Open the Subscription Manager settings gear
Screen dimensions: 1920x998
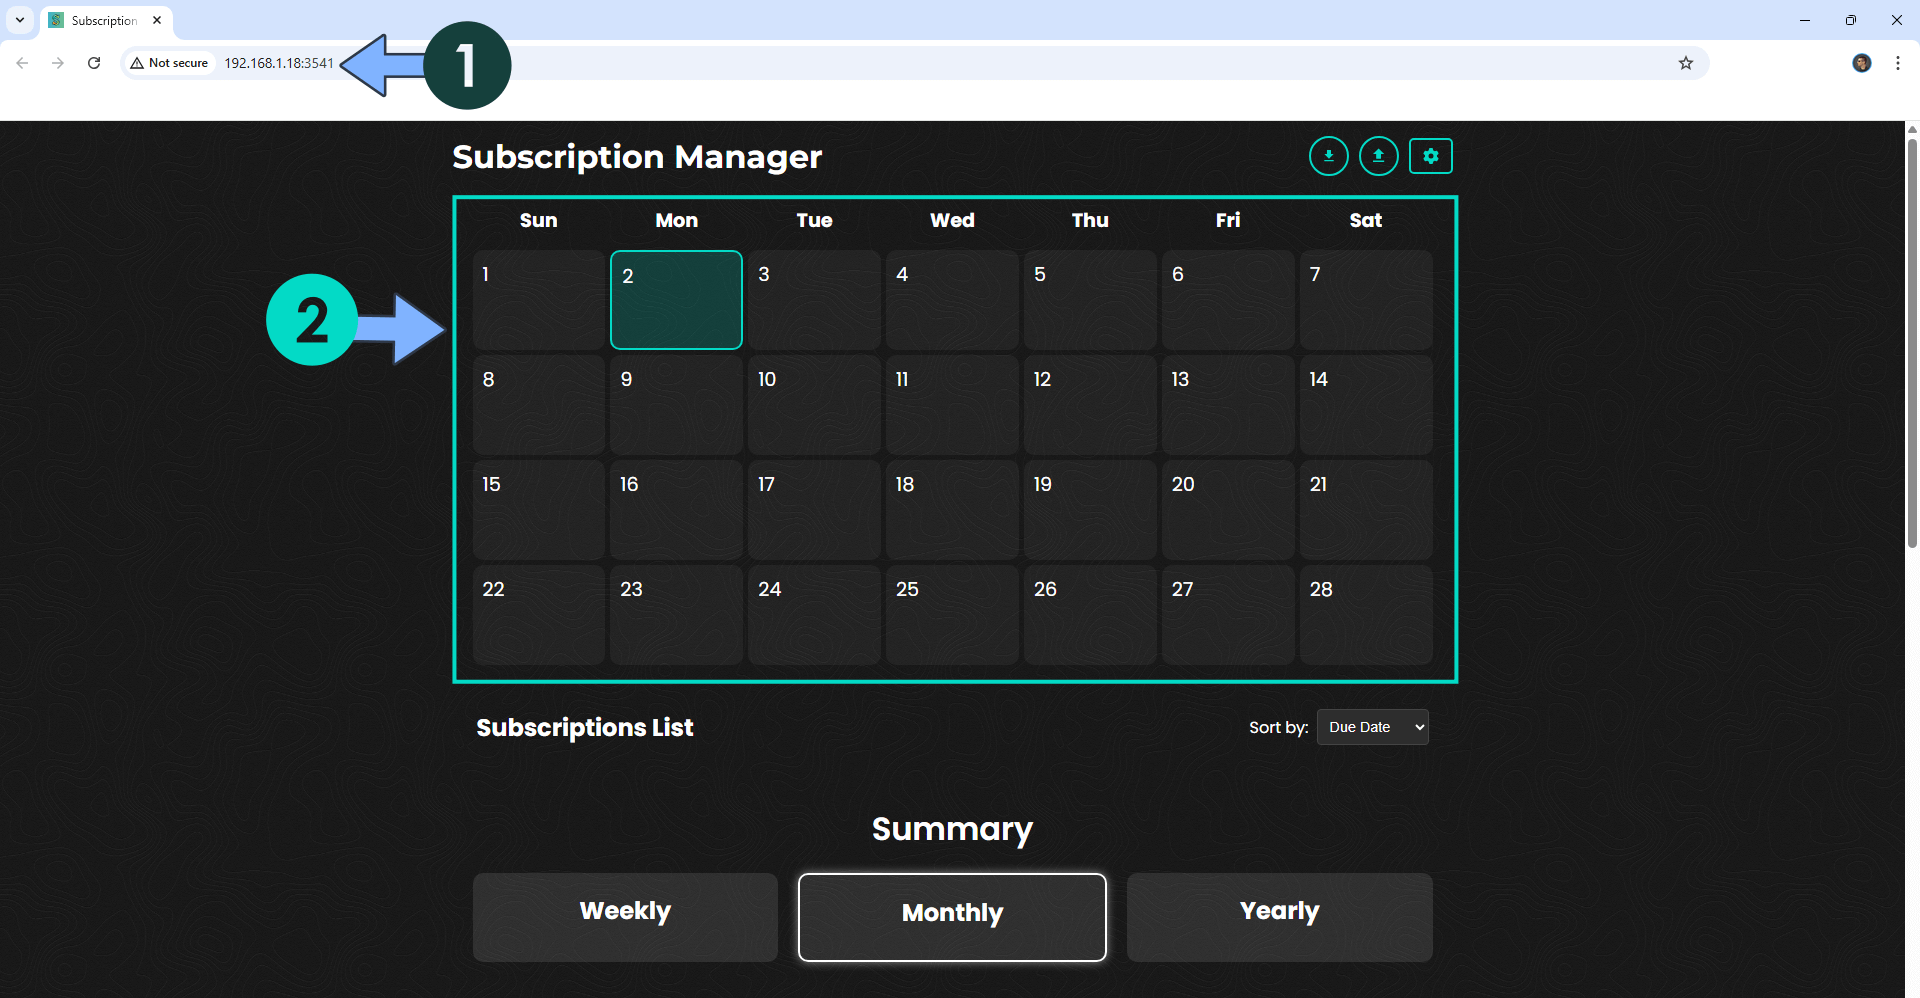click(x=1430, y=156)
